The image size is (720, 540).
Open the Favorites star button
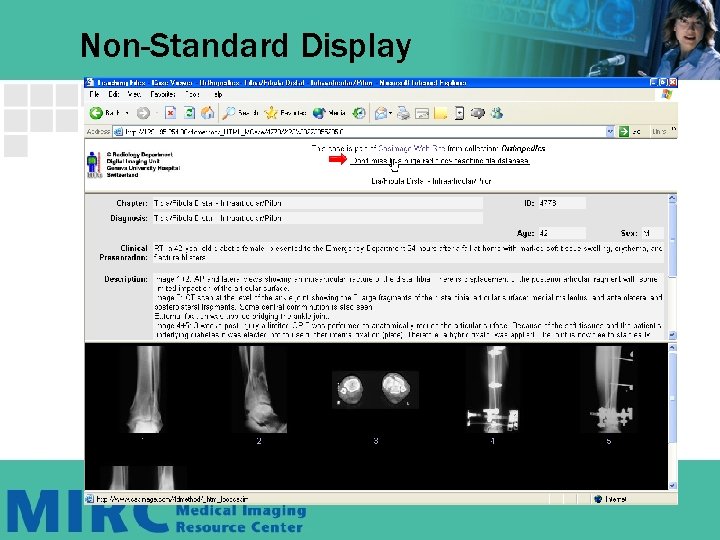click(285, 113)
